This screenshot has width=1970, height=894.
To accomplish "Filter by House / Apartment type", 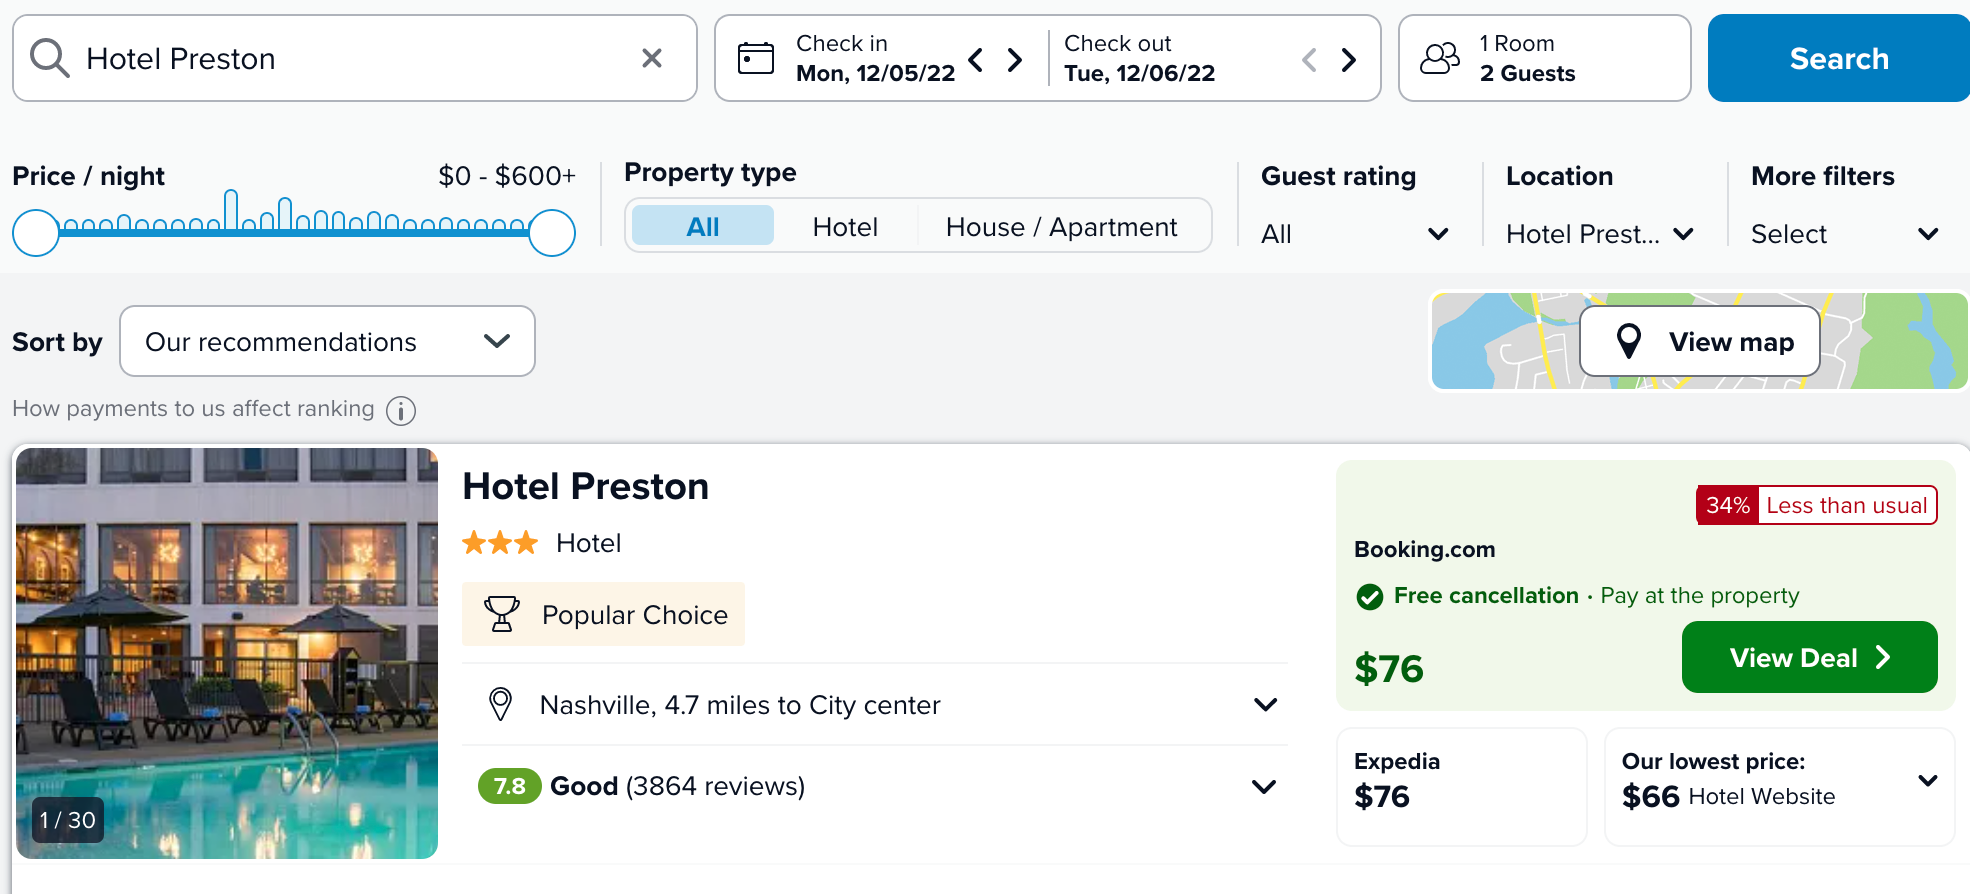I will [x=1061, y=227].
